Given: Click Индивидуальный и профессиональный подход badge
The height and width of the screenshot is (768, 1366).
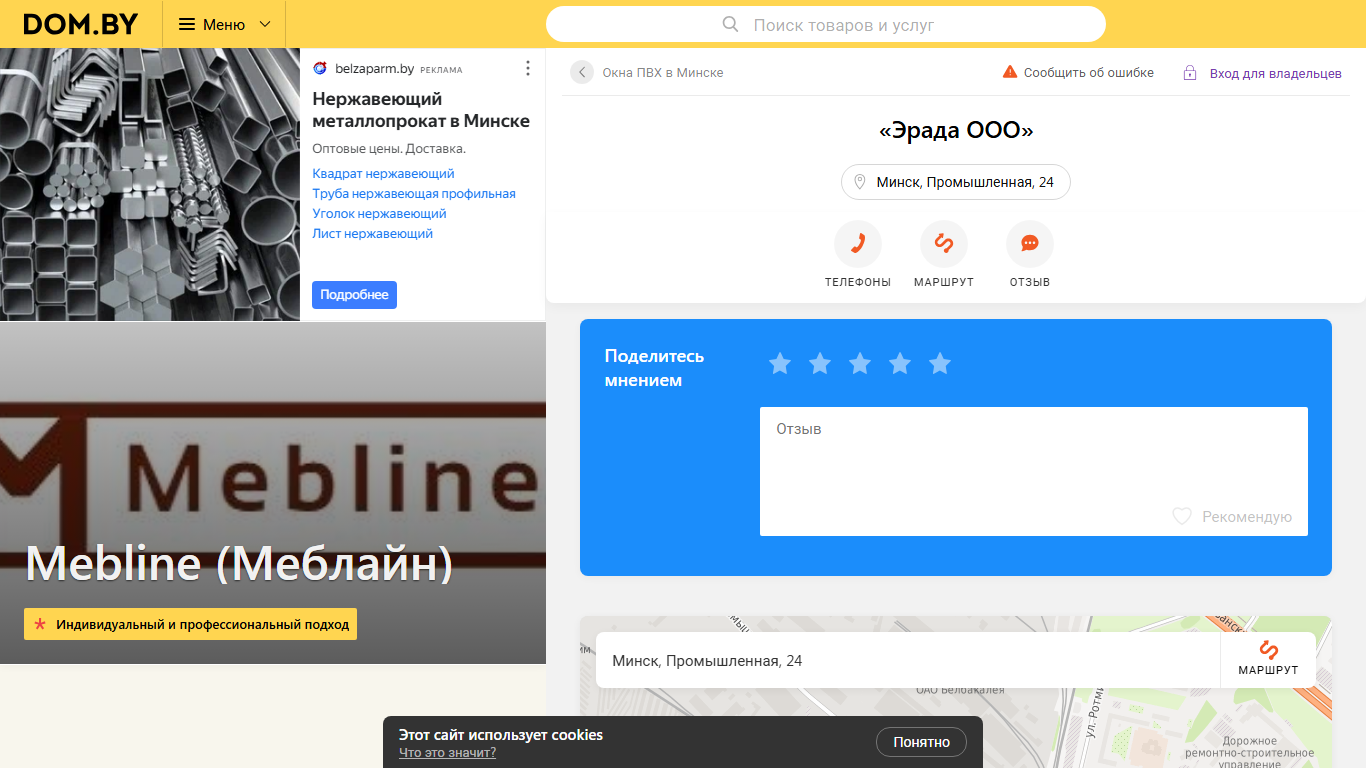Looking at the screenshot, I should point(190,624).
